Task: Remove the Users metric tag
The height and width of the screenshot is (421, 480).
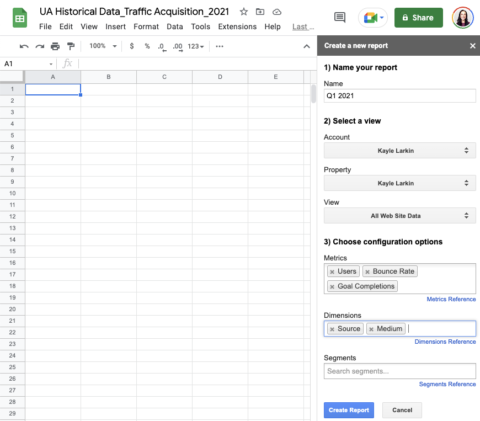Action: (332, 272)
